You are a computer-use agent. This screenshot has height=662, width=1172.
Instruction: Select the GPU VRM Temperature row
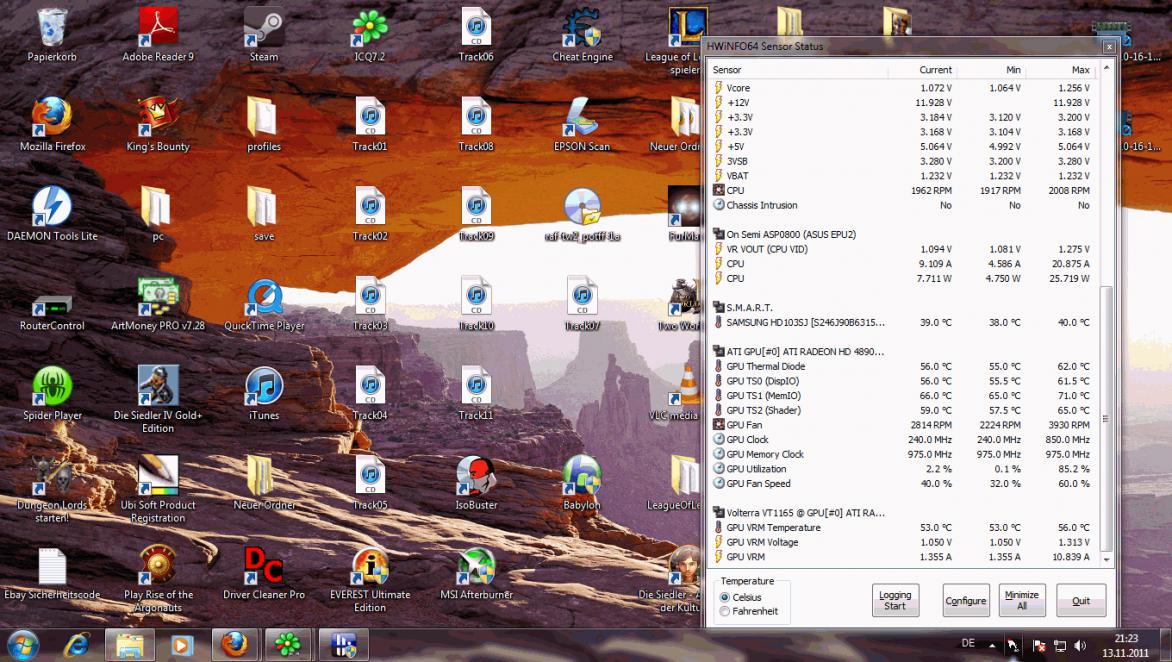[903, 527]
